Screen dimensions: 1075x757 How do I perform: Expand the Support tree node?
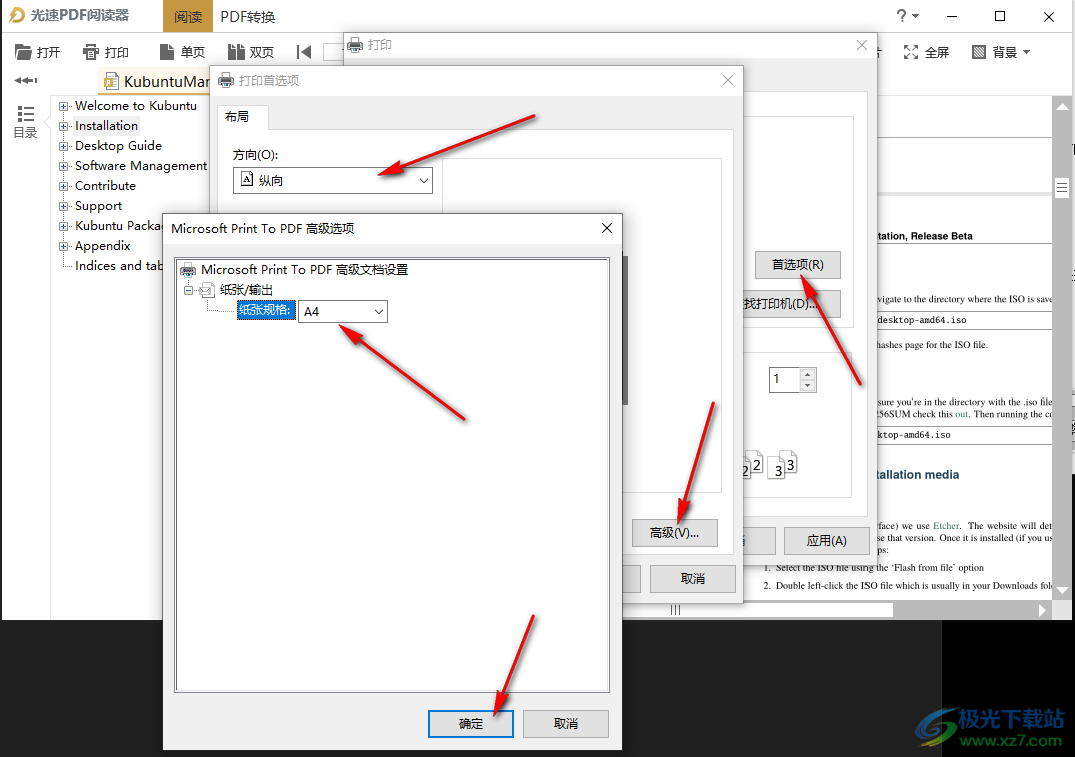(64, 206)
